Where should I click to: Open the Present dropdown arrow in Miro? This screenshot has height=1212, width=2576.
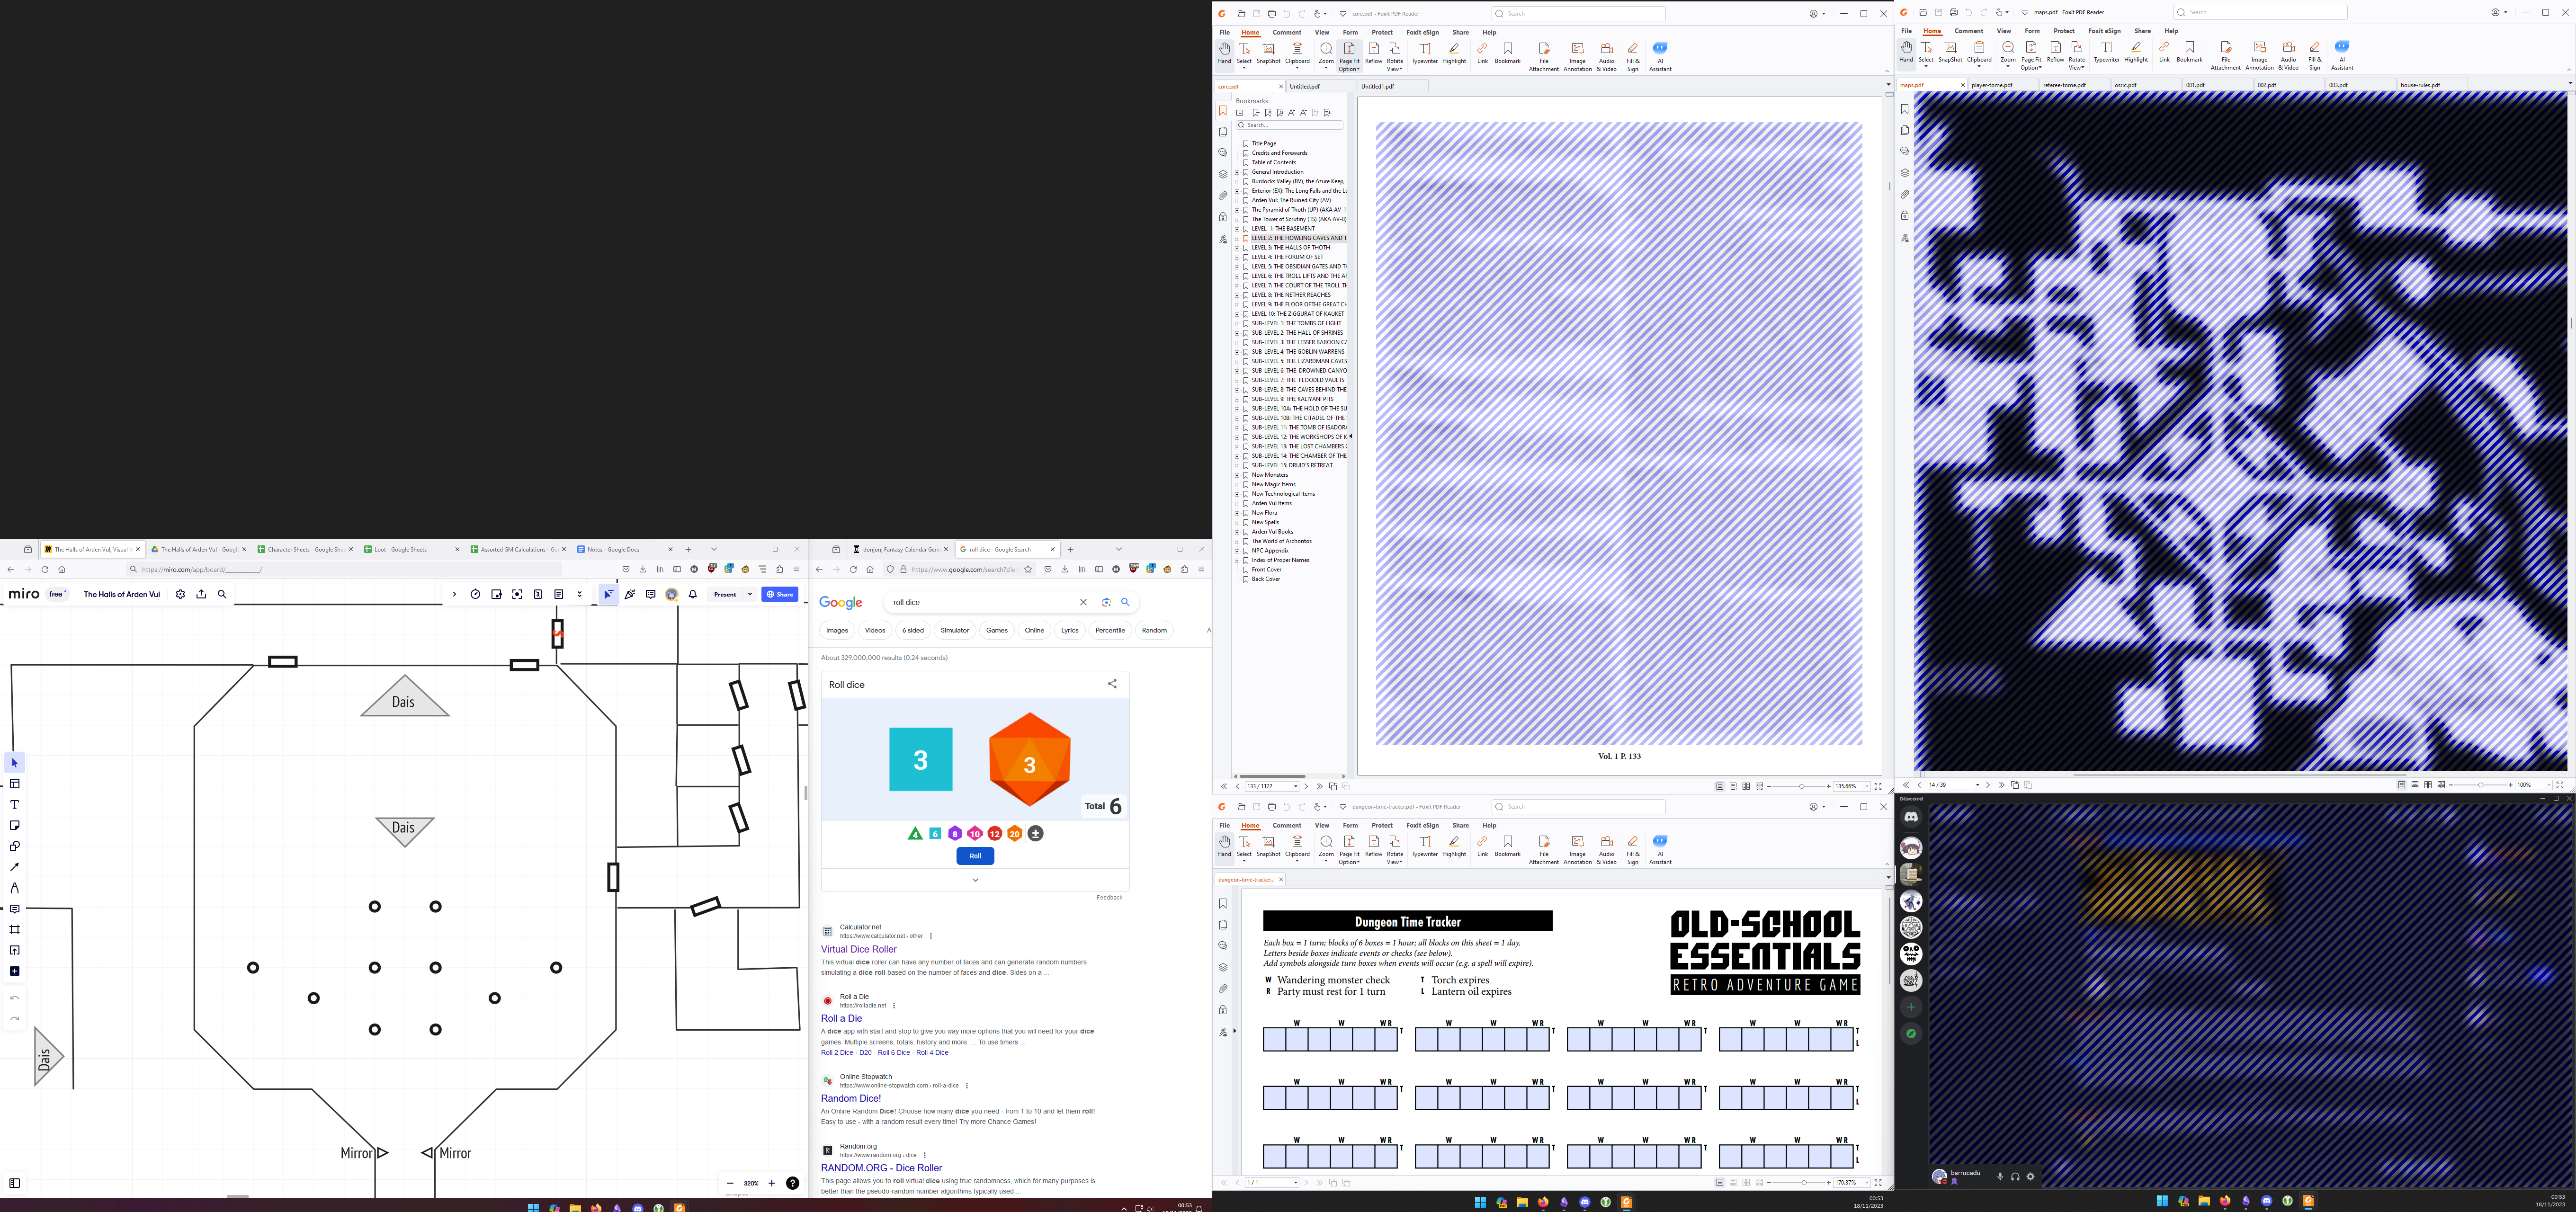(x=750, y=594)
